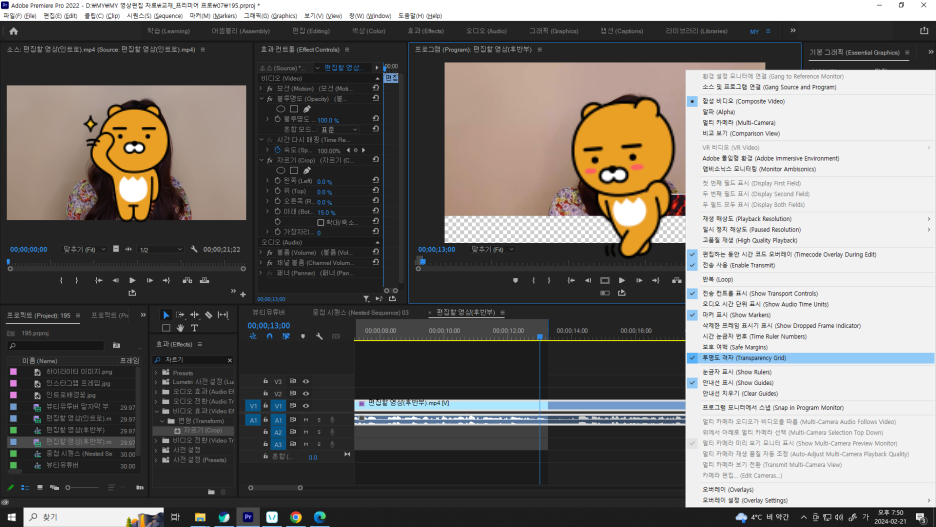This screenshot has width=936, height=527.
Task: Select the Crop ellipse mask tool
Action: [281, 170]
